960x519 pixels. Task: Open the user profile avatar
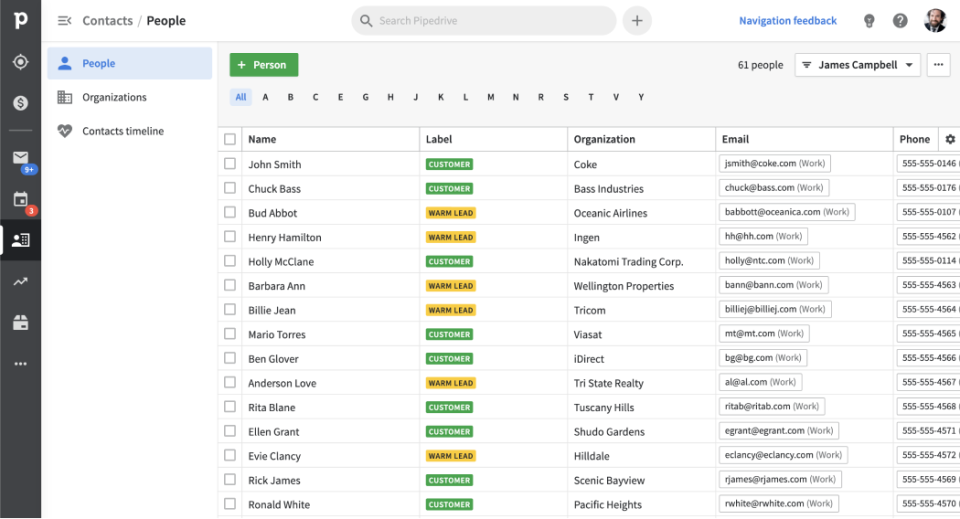935,20
